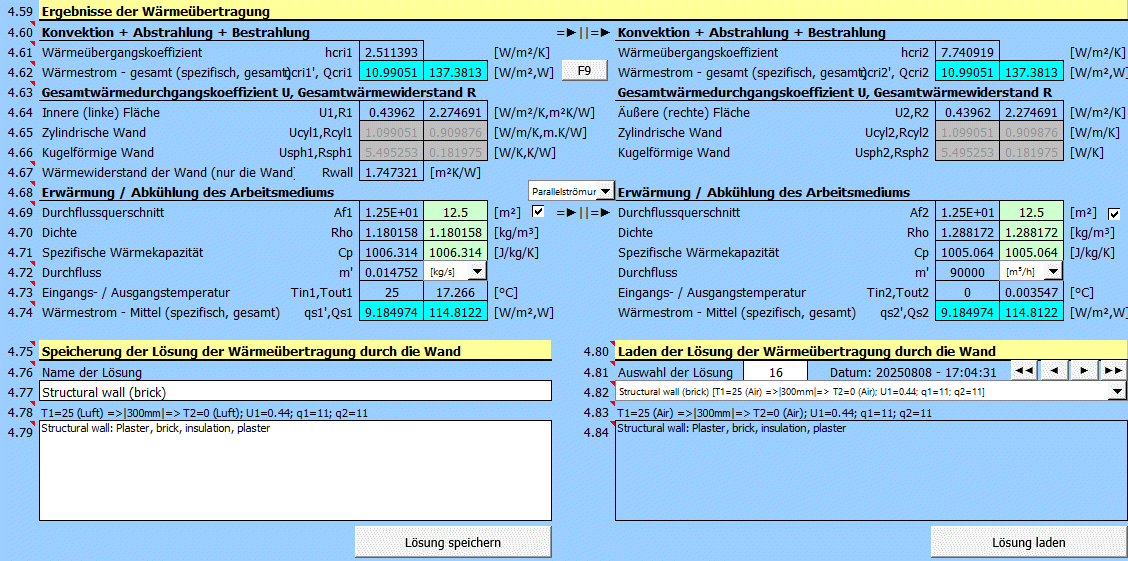Expand the saved solution selection list
Screen dimensions: 1128x561
point(1117,392)
